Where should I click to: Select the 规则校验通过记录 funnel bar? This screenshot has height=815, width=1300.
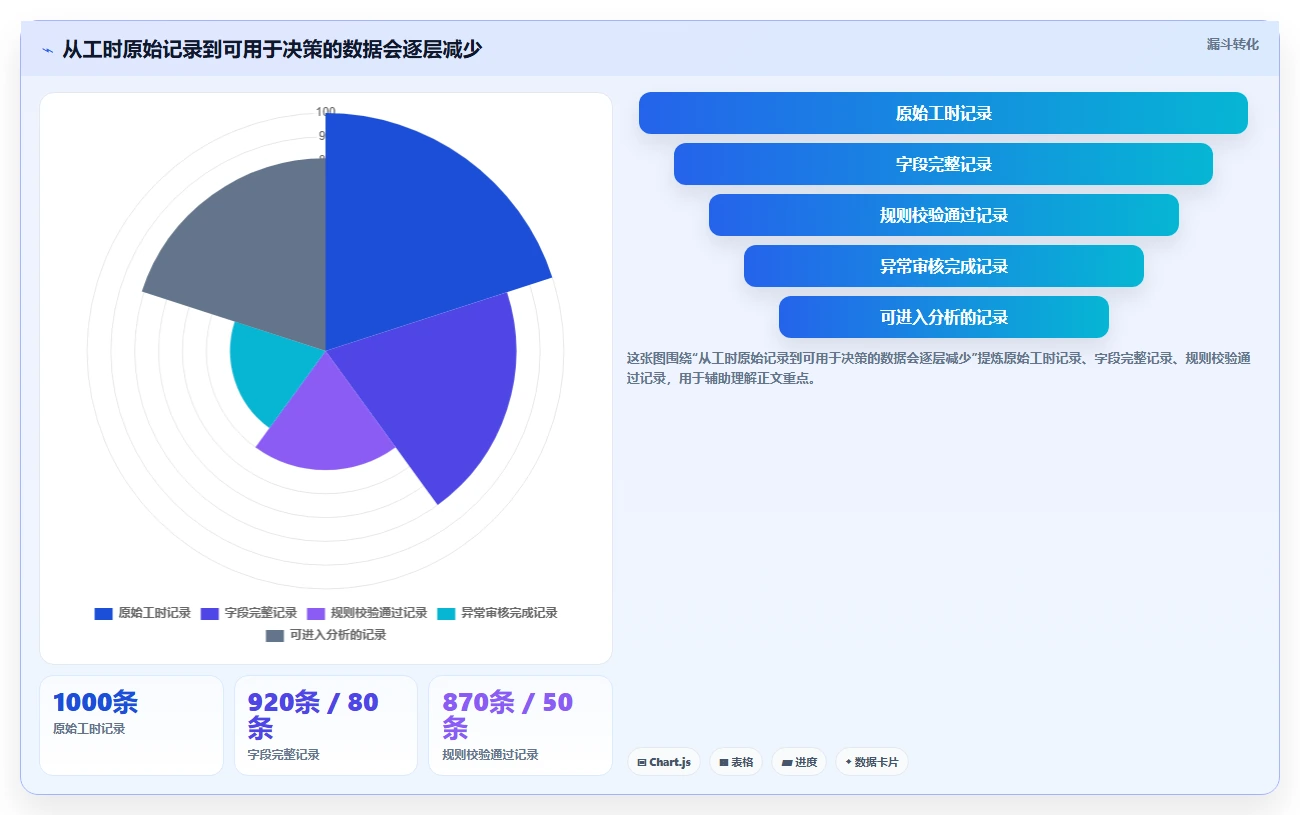(x=943, y=215)
